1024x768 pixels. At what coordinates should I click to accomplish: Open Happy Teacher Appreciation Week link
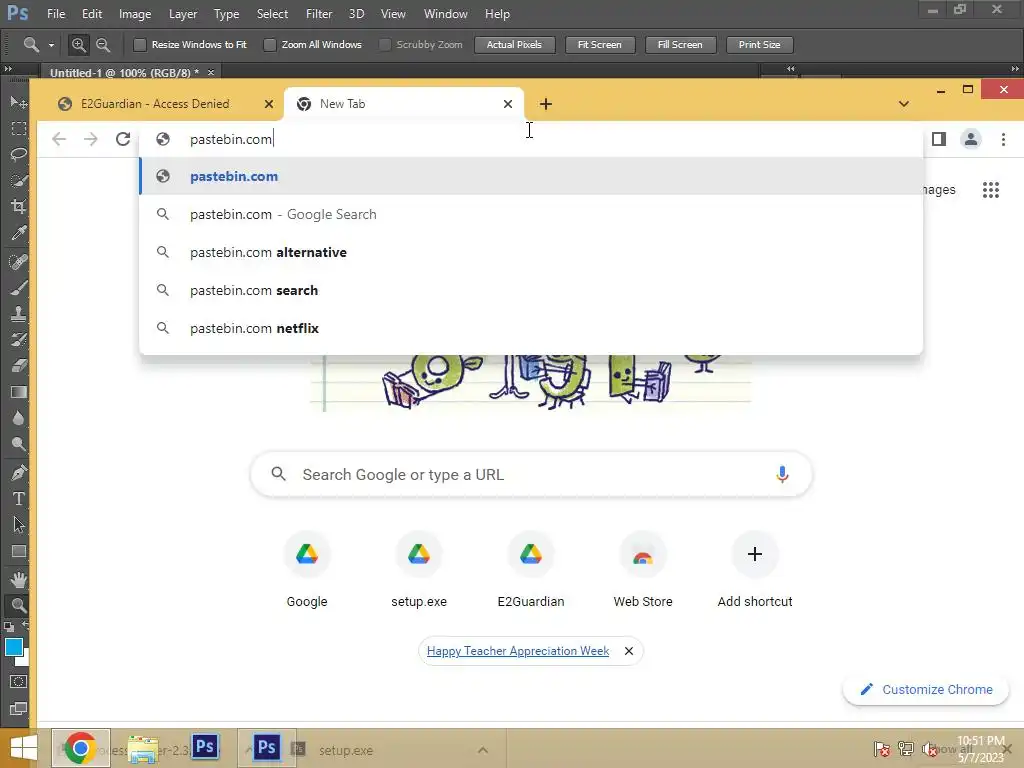[517, 651]
